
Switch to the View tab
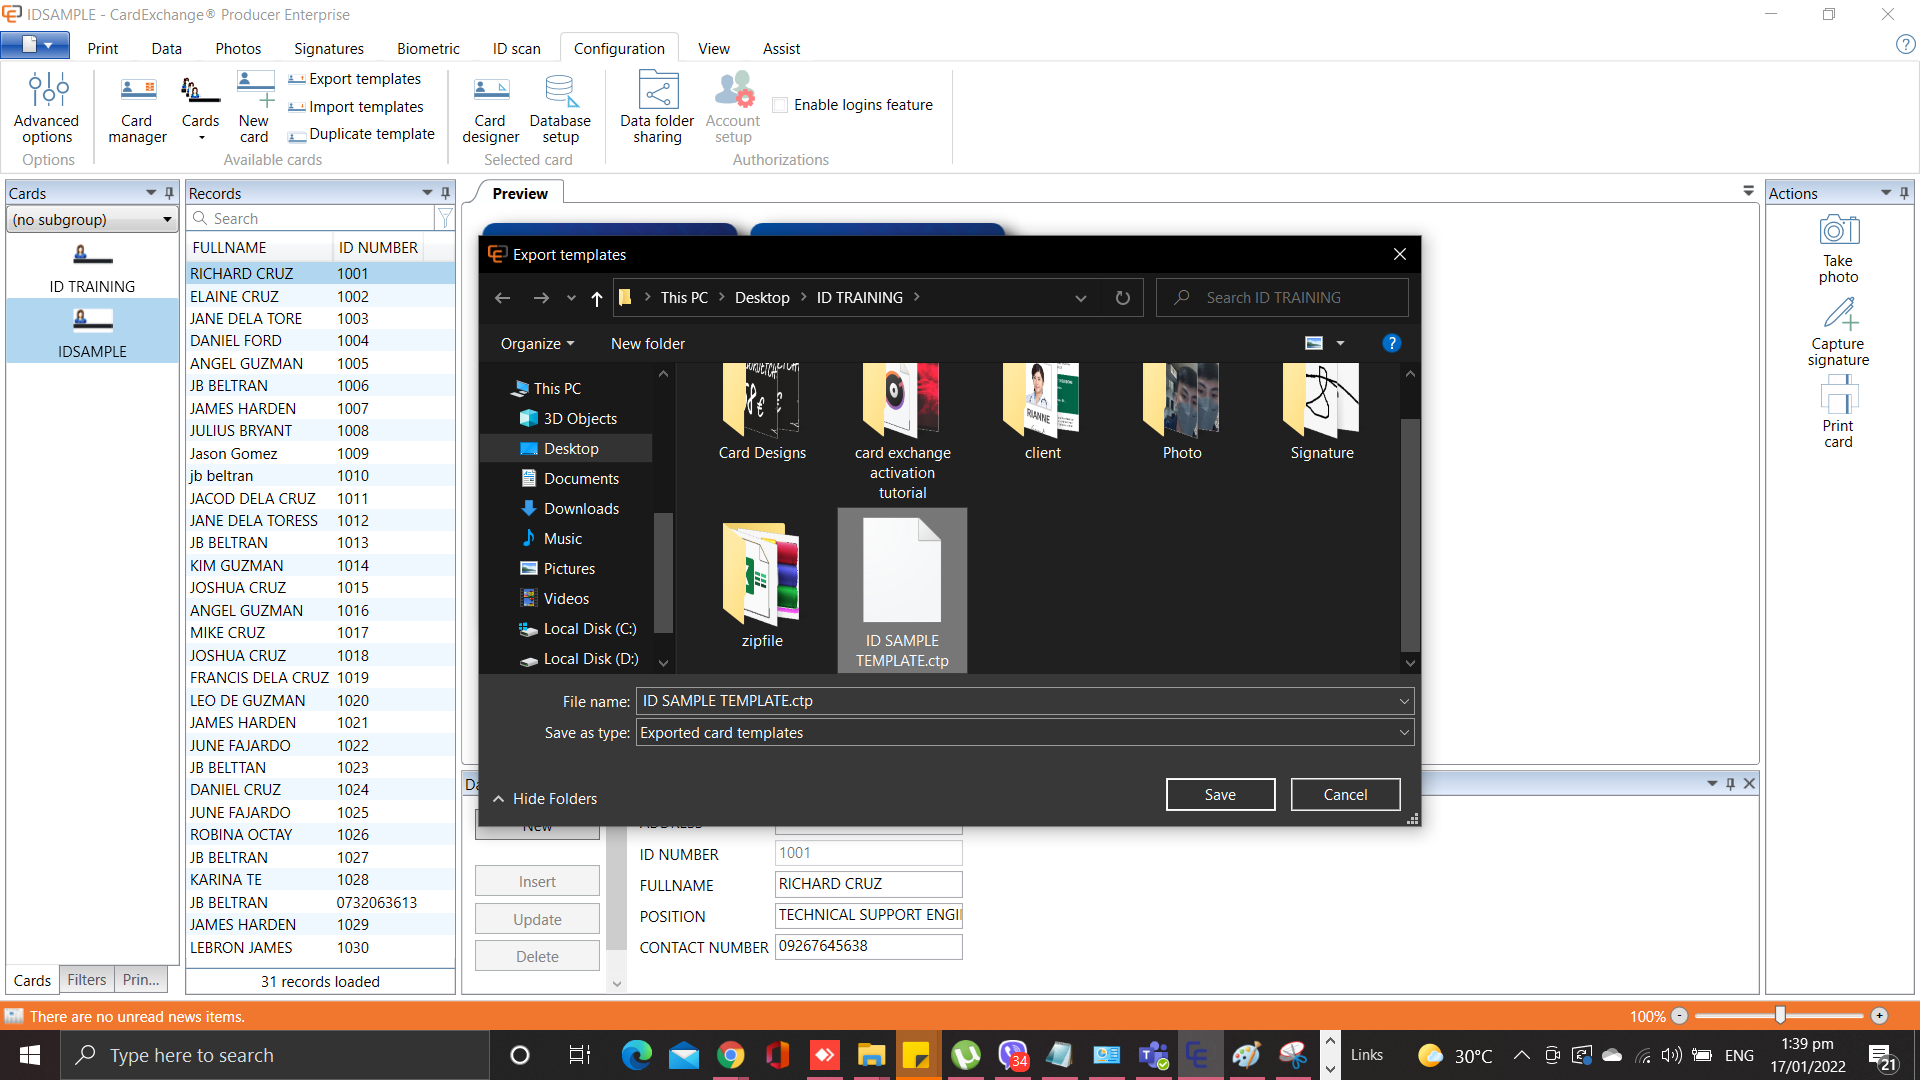[x=713, y=48]
